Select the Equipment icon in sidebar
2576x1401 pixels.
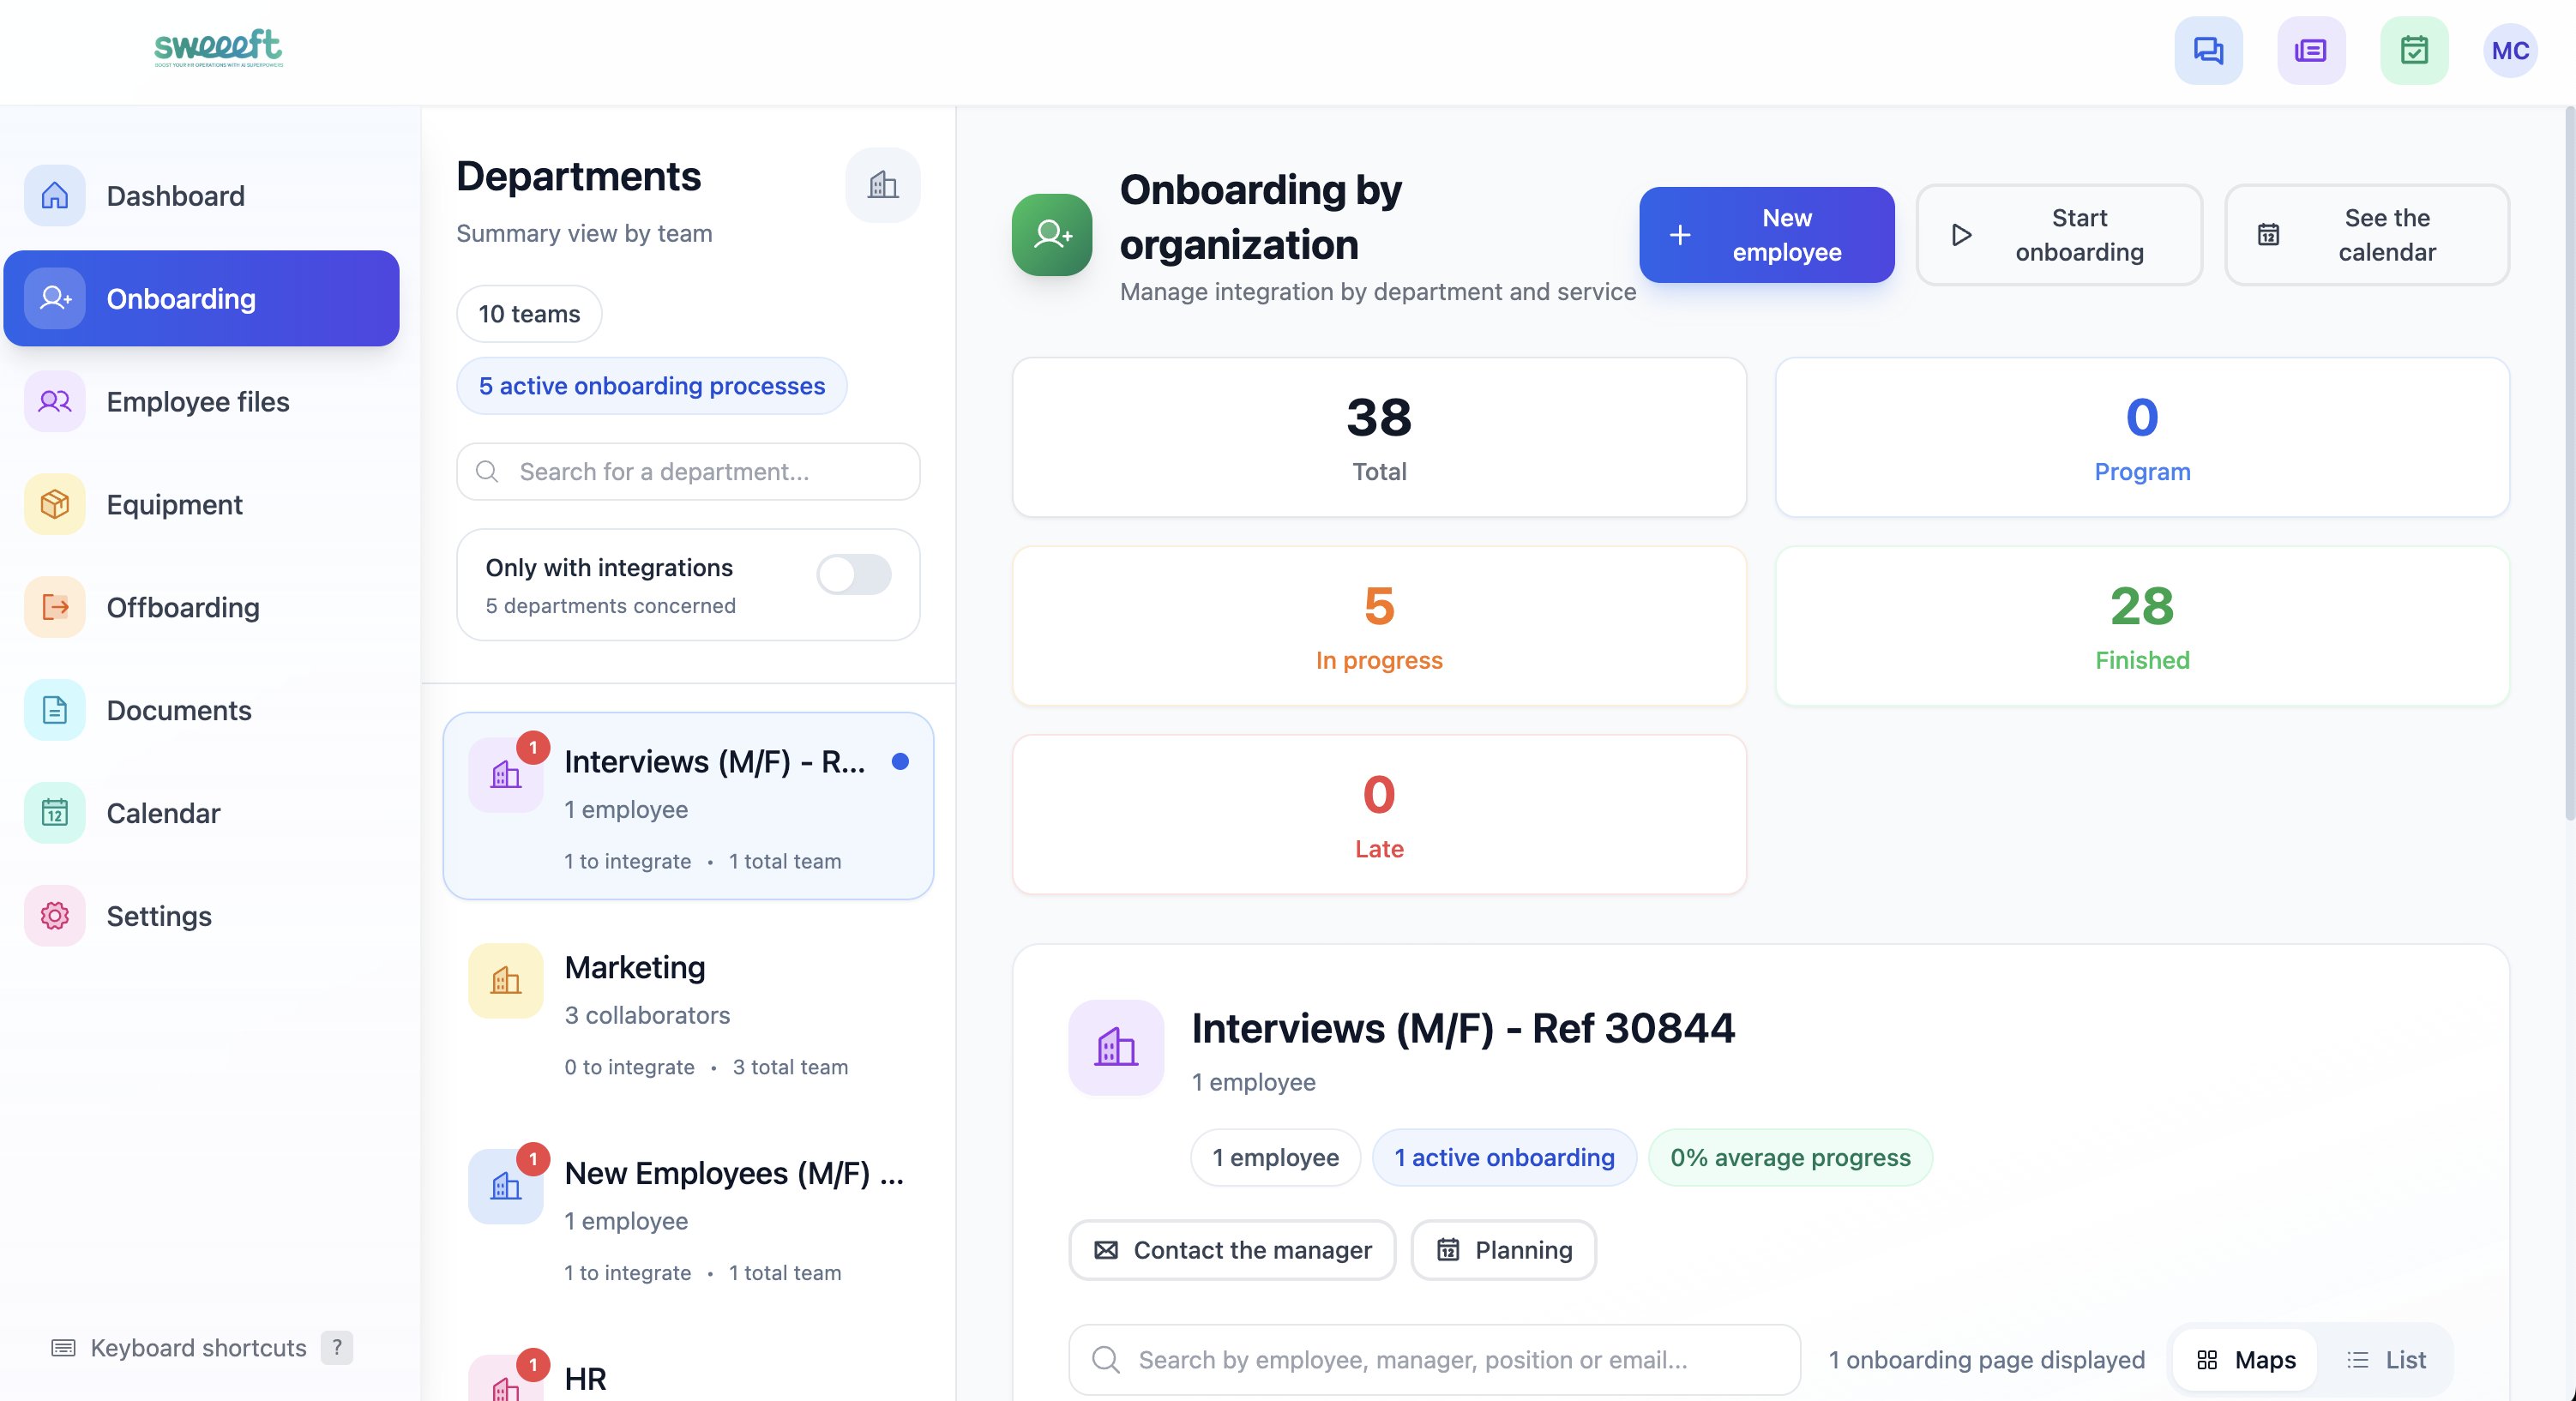(54, 504)
